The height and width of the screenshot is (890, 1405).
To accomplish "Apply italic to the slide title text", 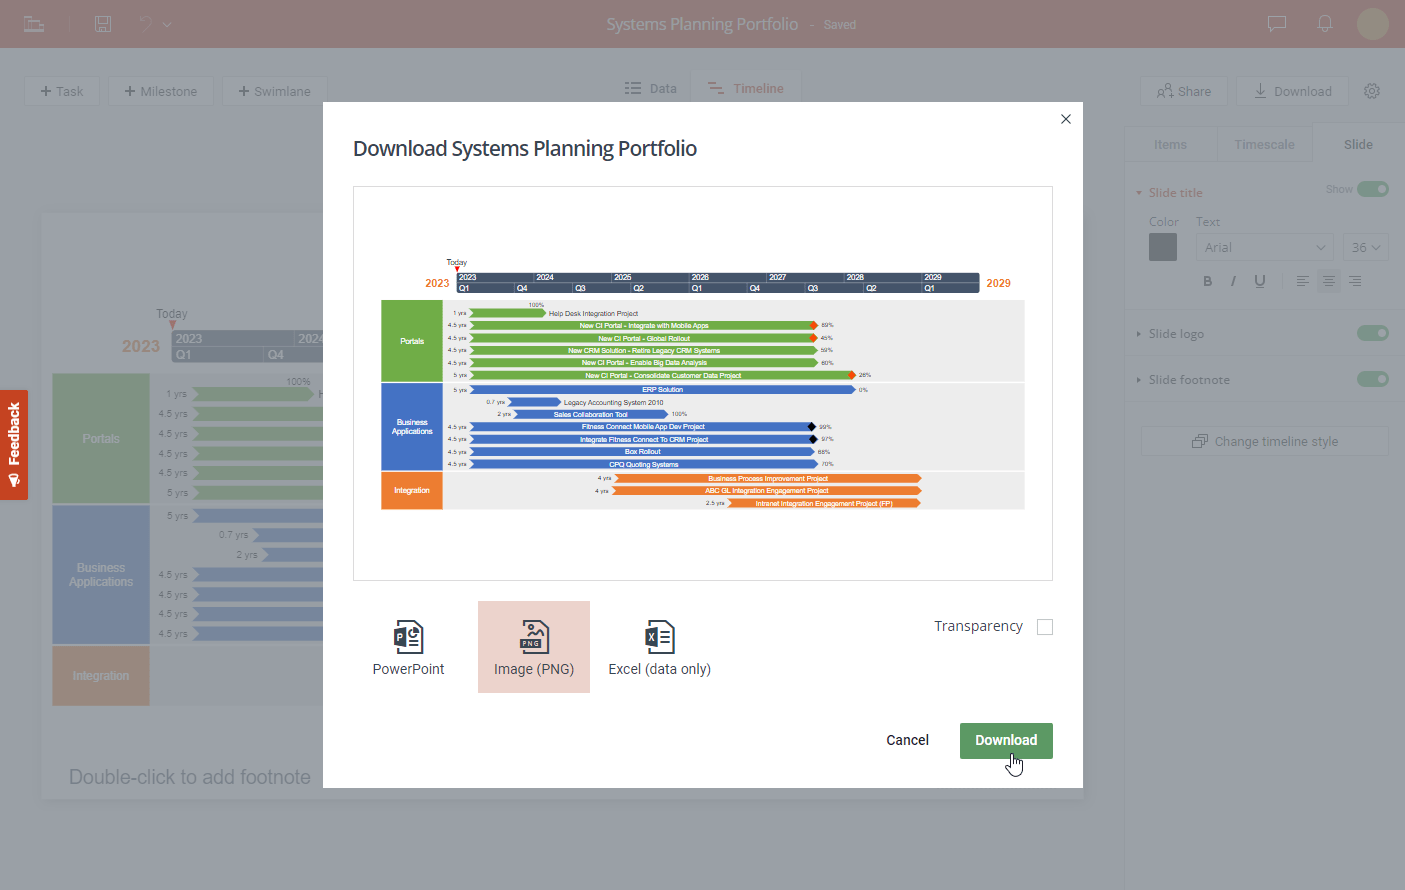I will tap(1234, 281).
